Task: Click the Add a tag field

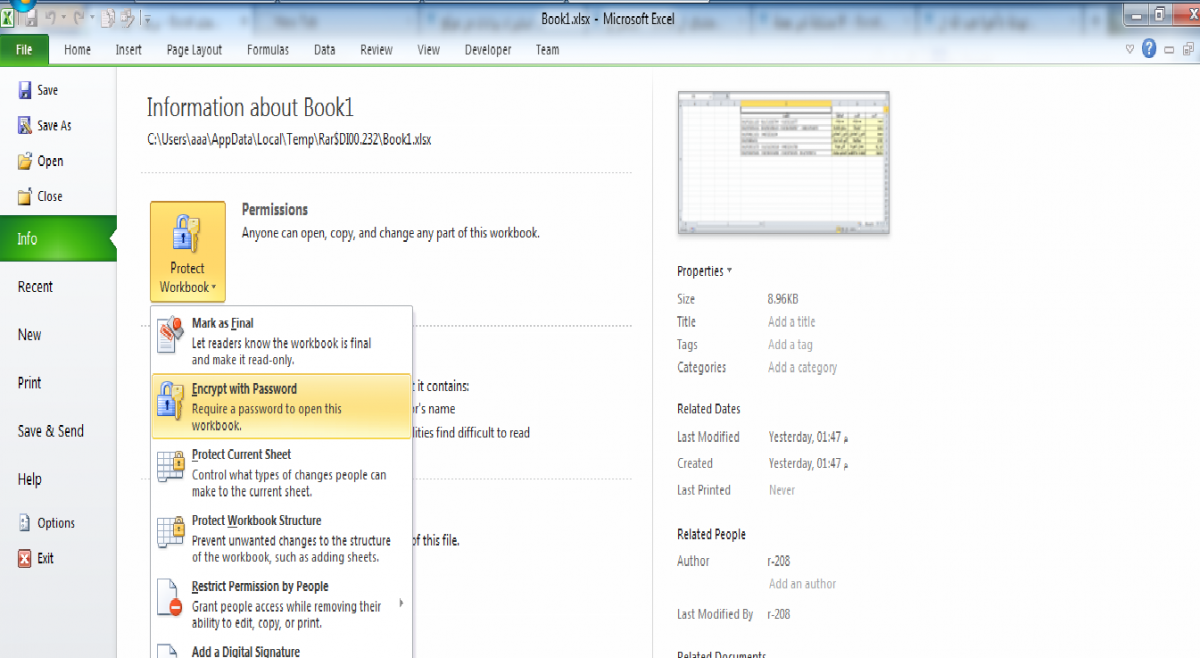Action: tap(790, 345)
